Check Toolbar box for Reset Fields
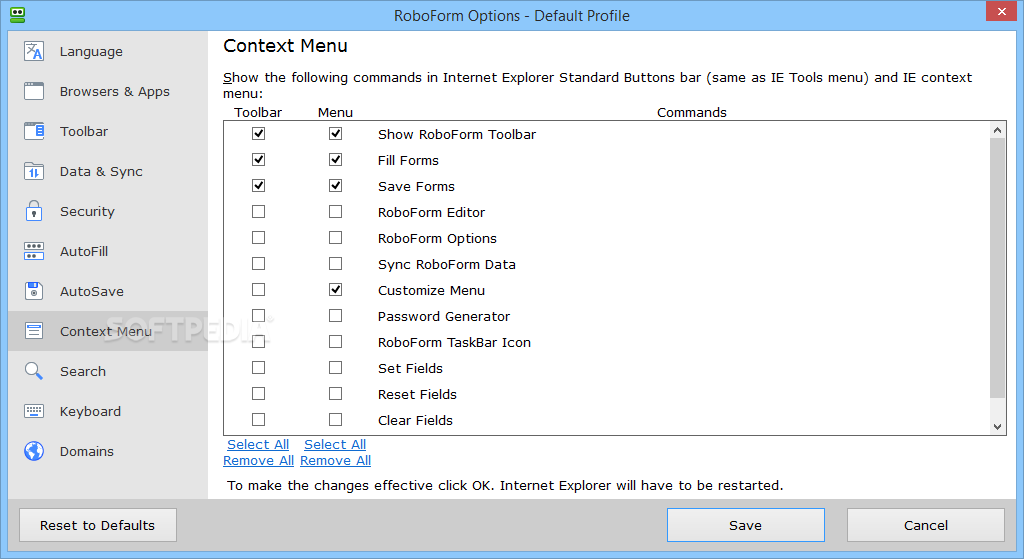Viewport: 1024px width, 559px height. click(x=259, y=394)
